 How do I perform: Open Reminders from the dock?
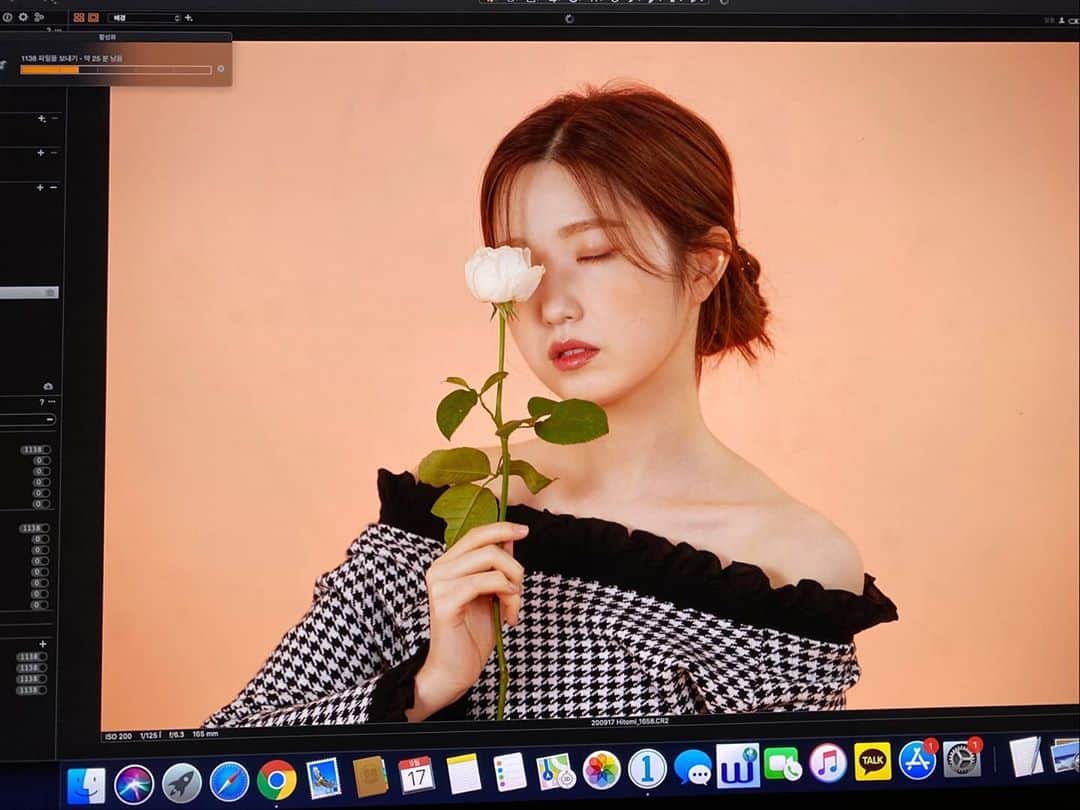pyautogui.click(x=510, y=772)
